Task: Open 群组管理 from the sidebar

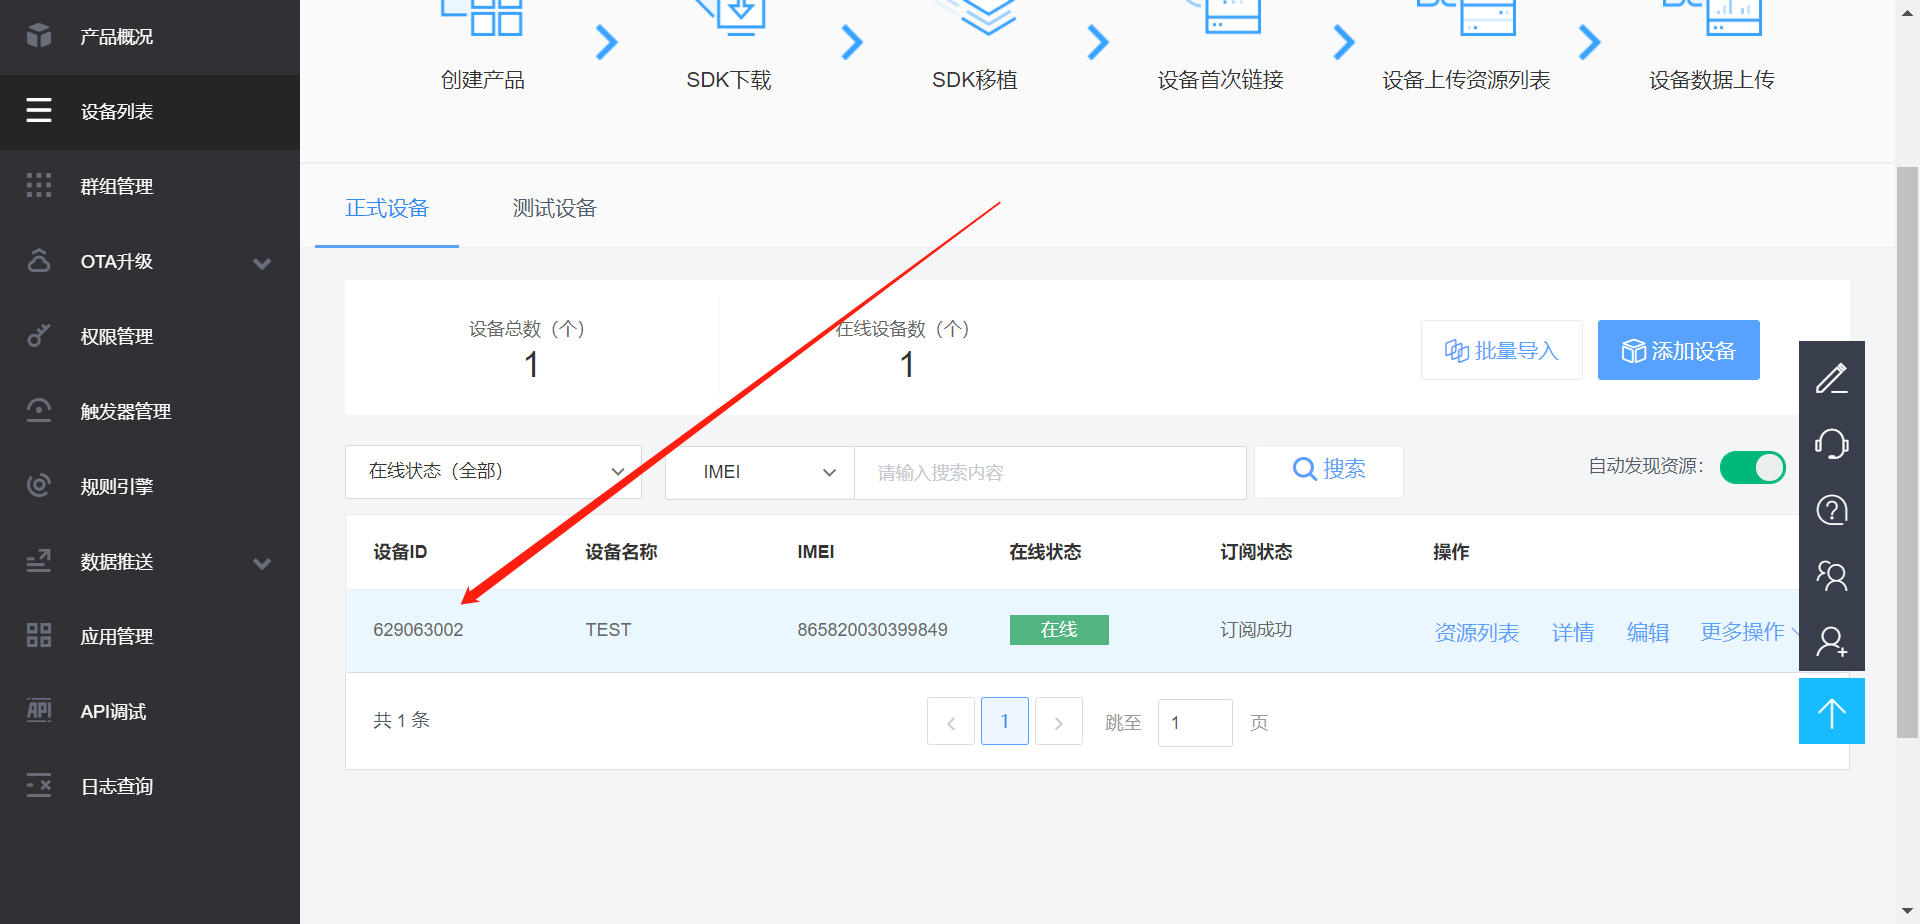Action: coord(116,186)
